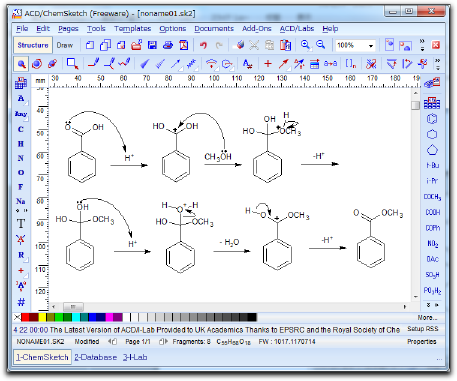Select the Reaction Plus sign tool
The image size is (457, 381).
point(268,63)
